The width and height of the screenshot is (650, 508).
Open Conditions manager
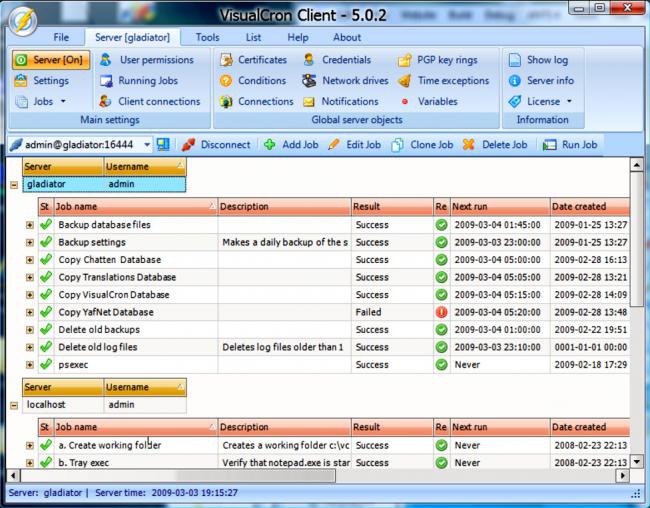tap(253, 80)
